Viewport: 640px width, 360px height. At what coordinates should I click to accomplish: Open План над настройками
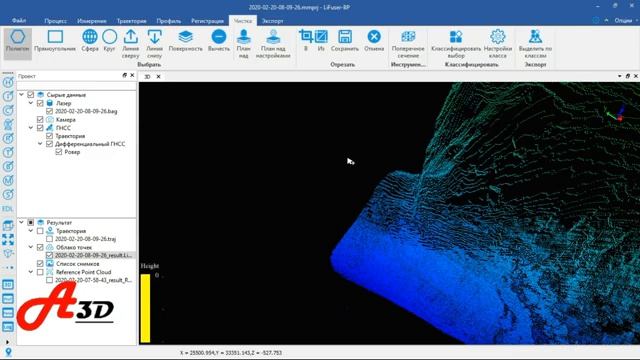tap(273, 44)
